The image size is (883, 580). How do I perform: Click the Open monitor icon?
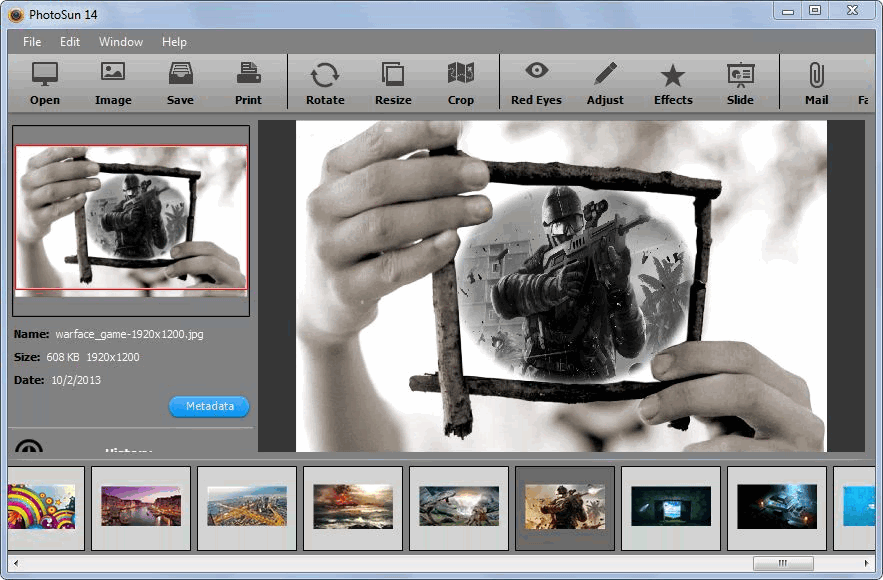point(44,74)
